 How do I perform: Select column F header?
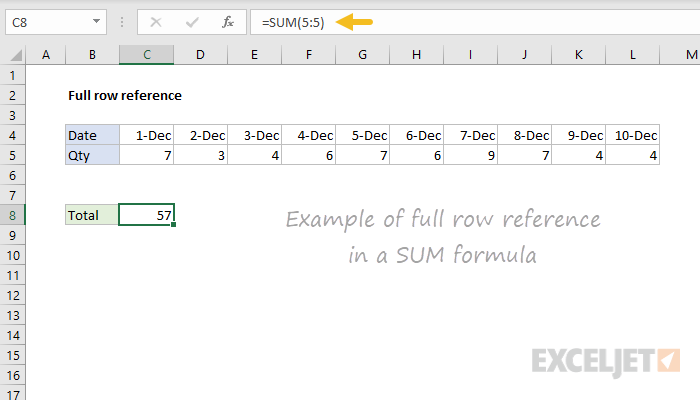[x=308, y=55]
